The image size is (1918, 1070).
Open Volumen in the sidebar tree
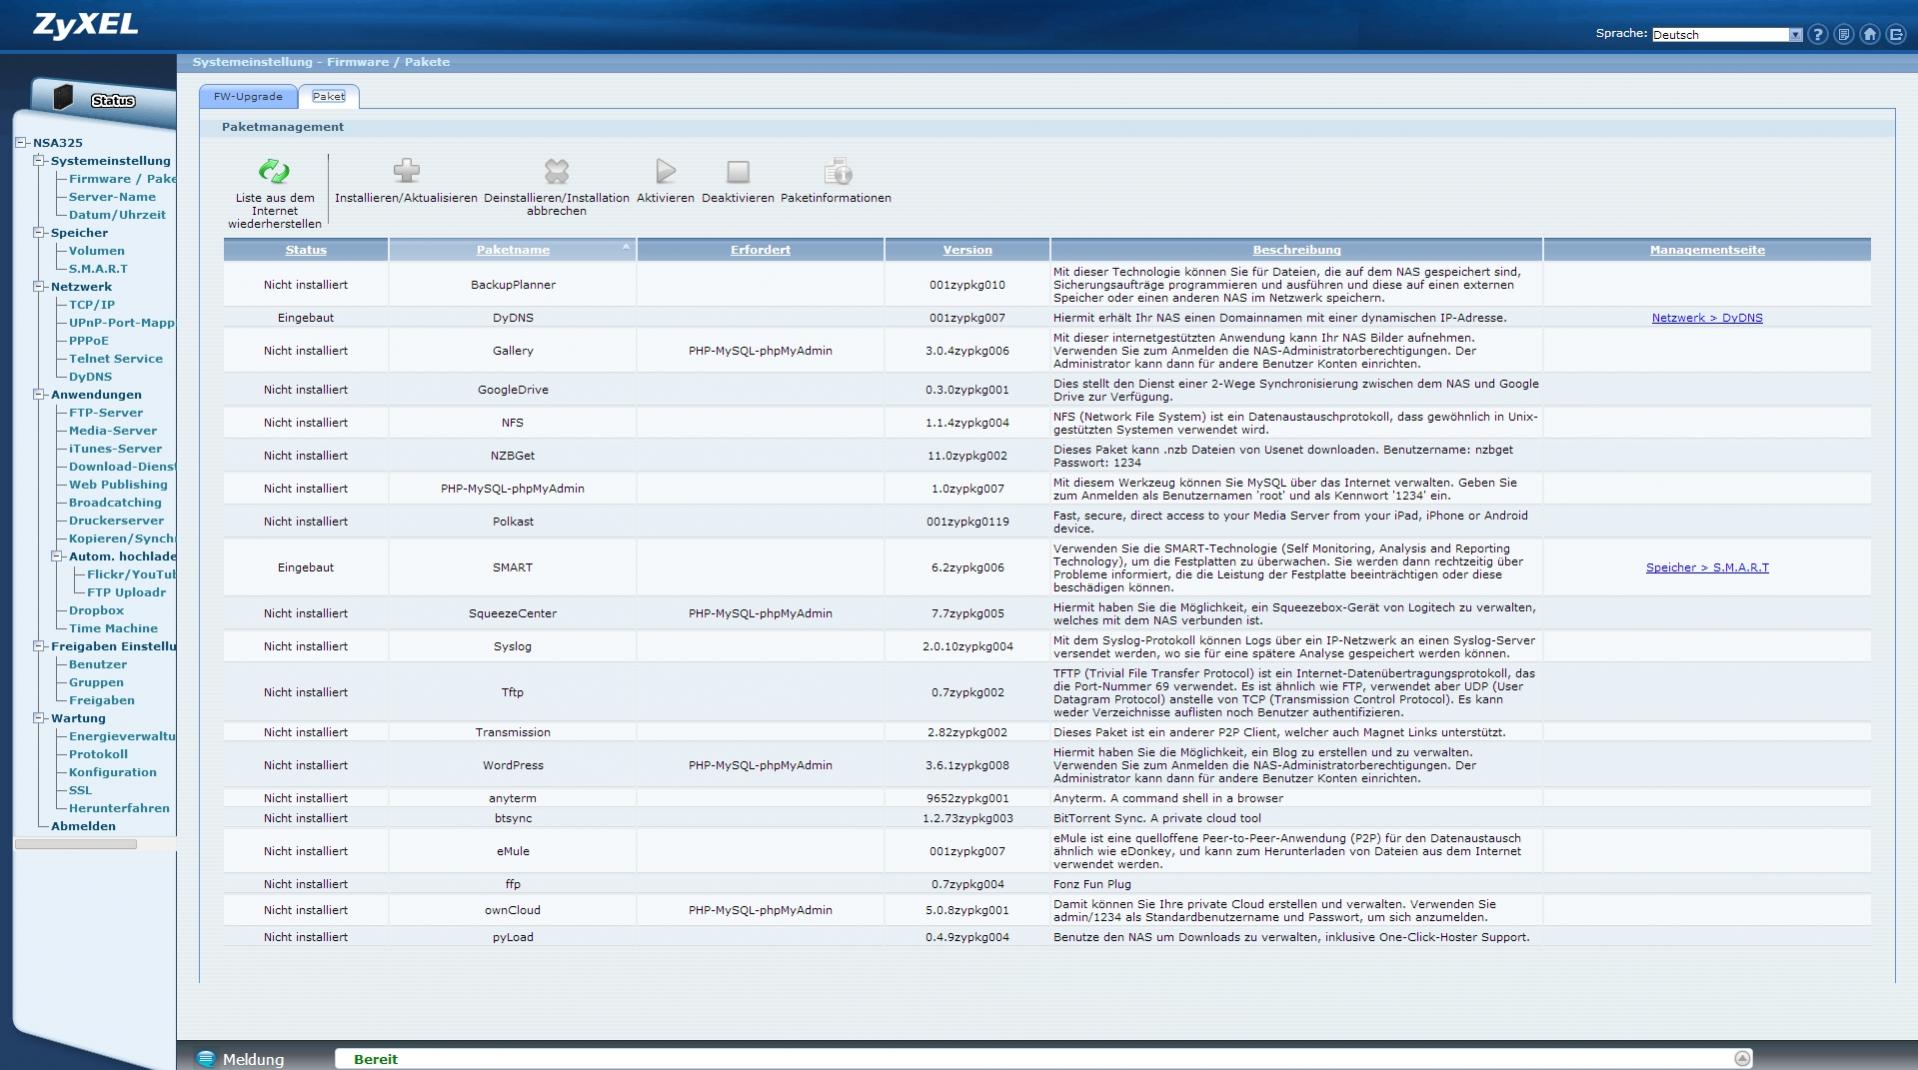[97, 251]
